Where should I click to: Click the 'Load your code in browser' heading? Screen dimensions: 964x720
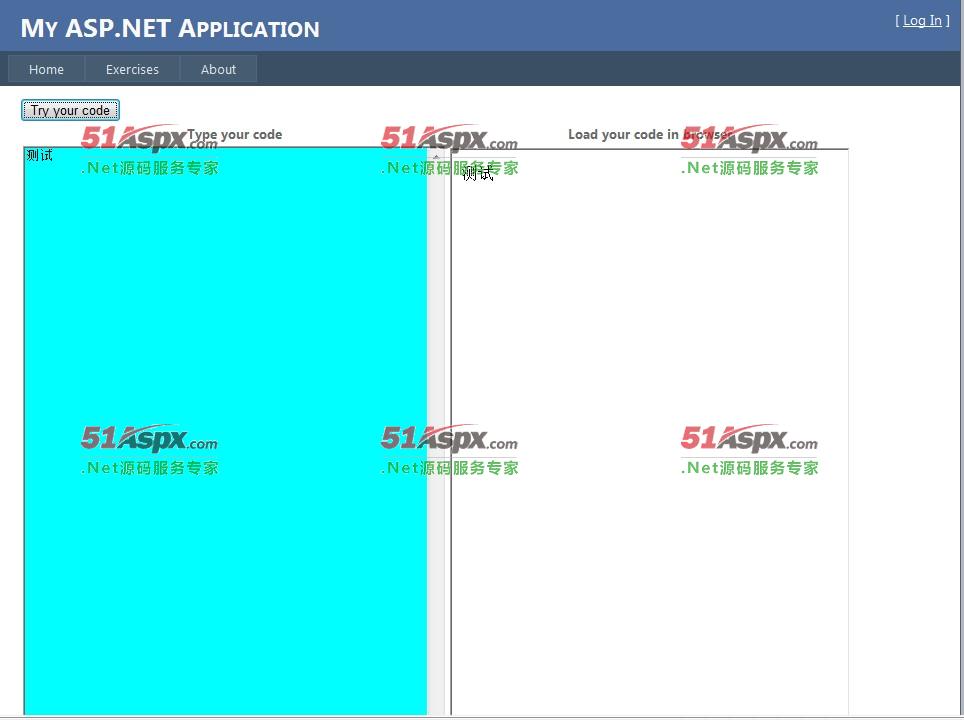(650, 135)
